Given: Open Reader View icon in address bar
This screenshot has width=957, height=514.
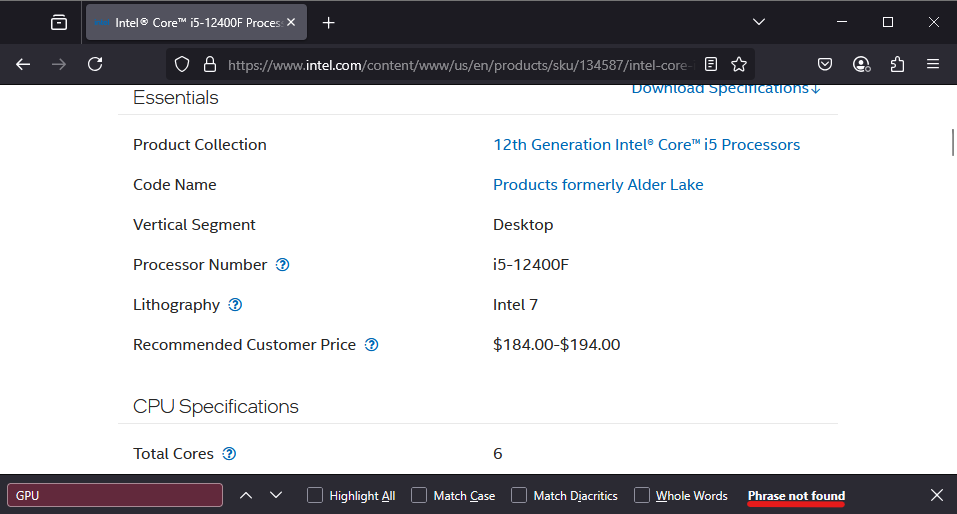Looking at the screenshot, I should [x=711, y=64].
